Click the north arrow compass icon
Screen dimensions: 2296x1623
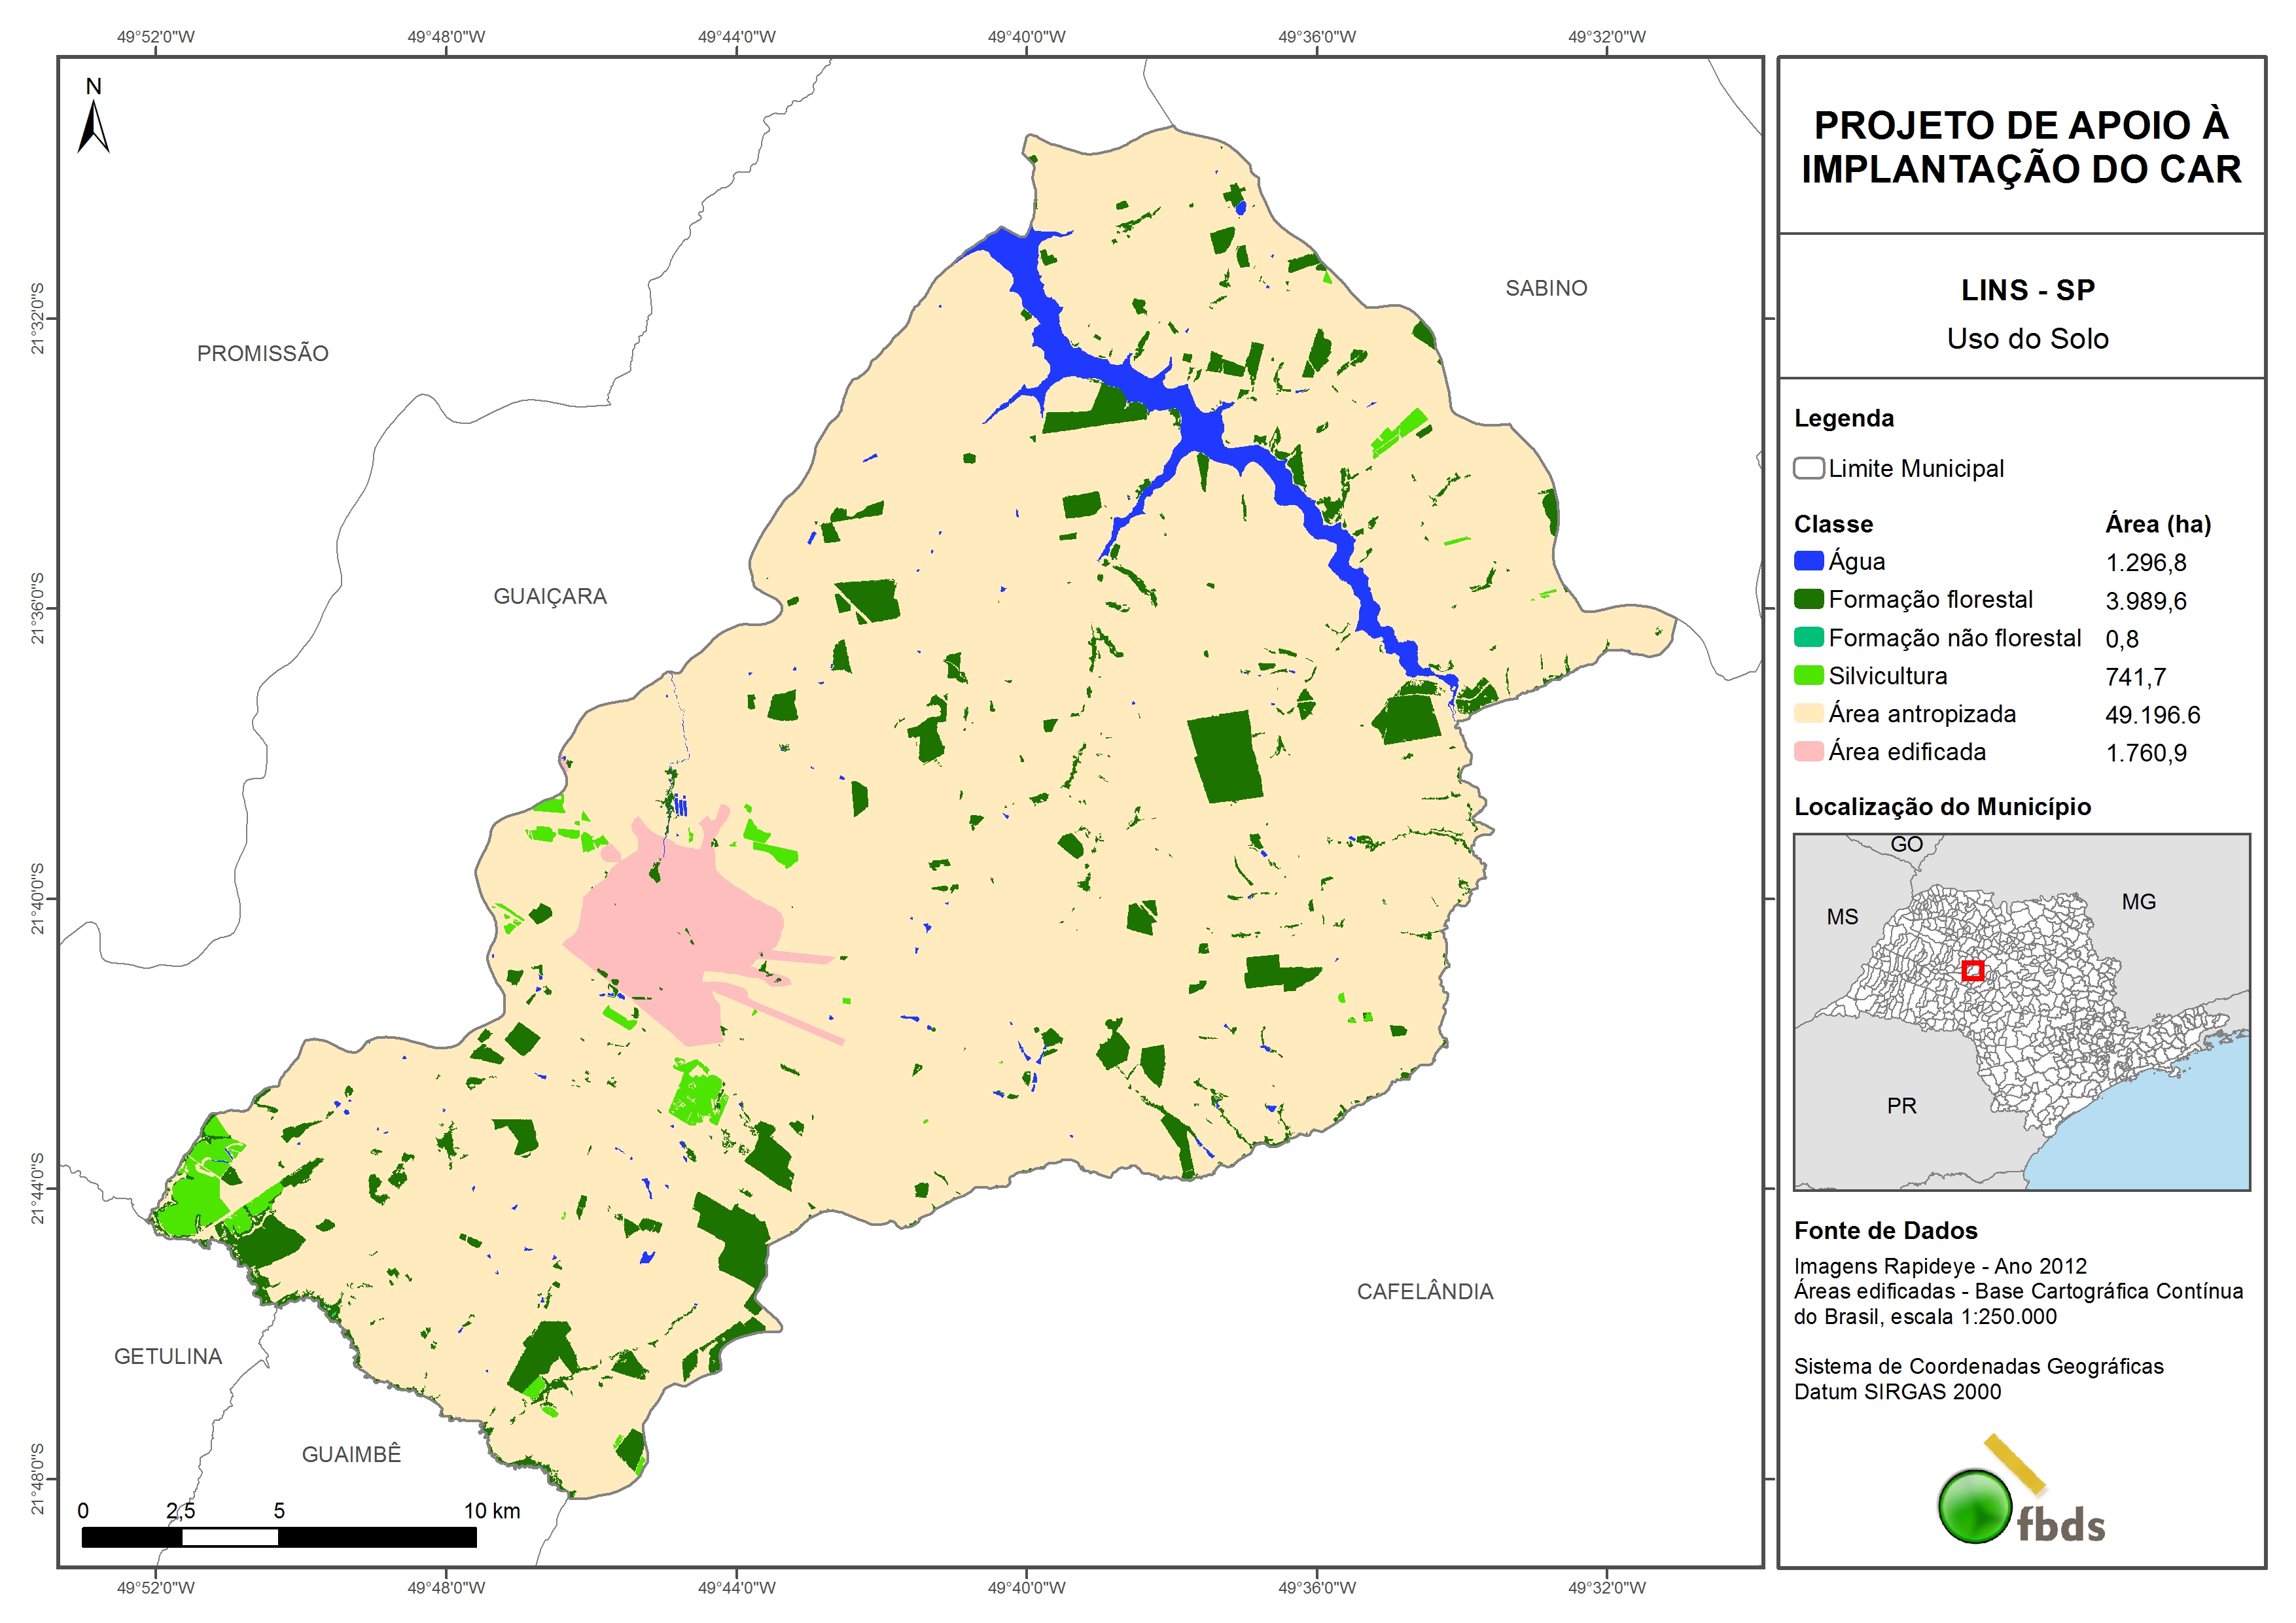pyautogui.click(x=93, y=126)
